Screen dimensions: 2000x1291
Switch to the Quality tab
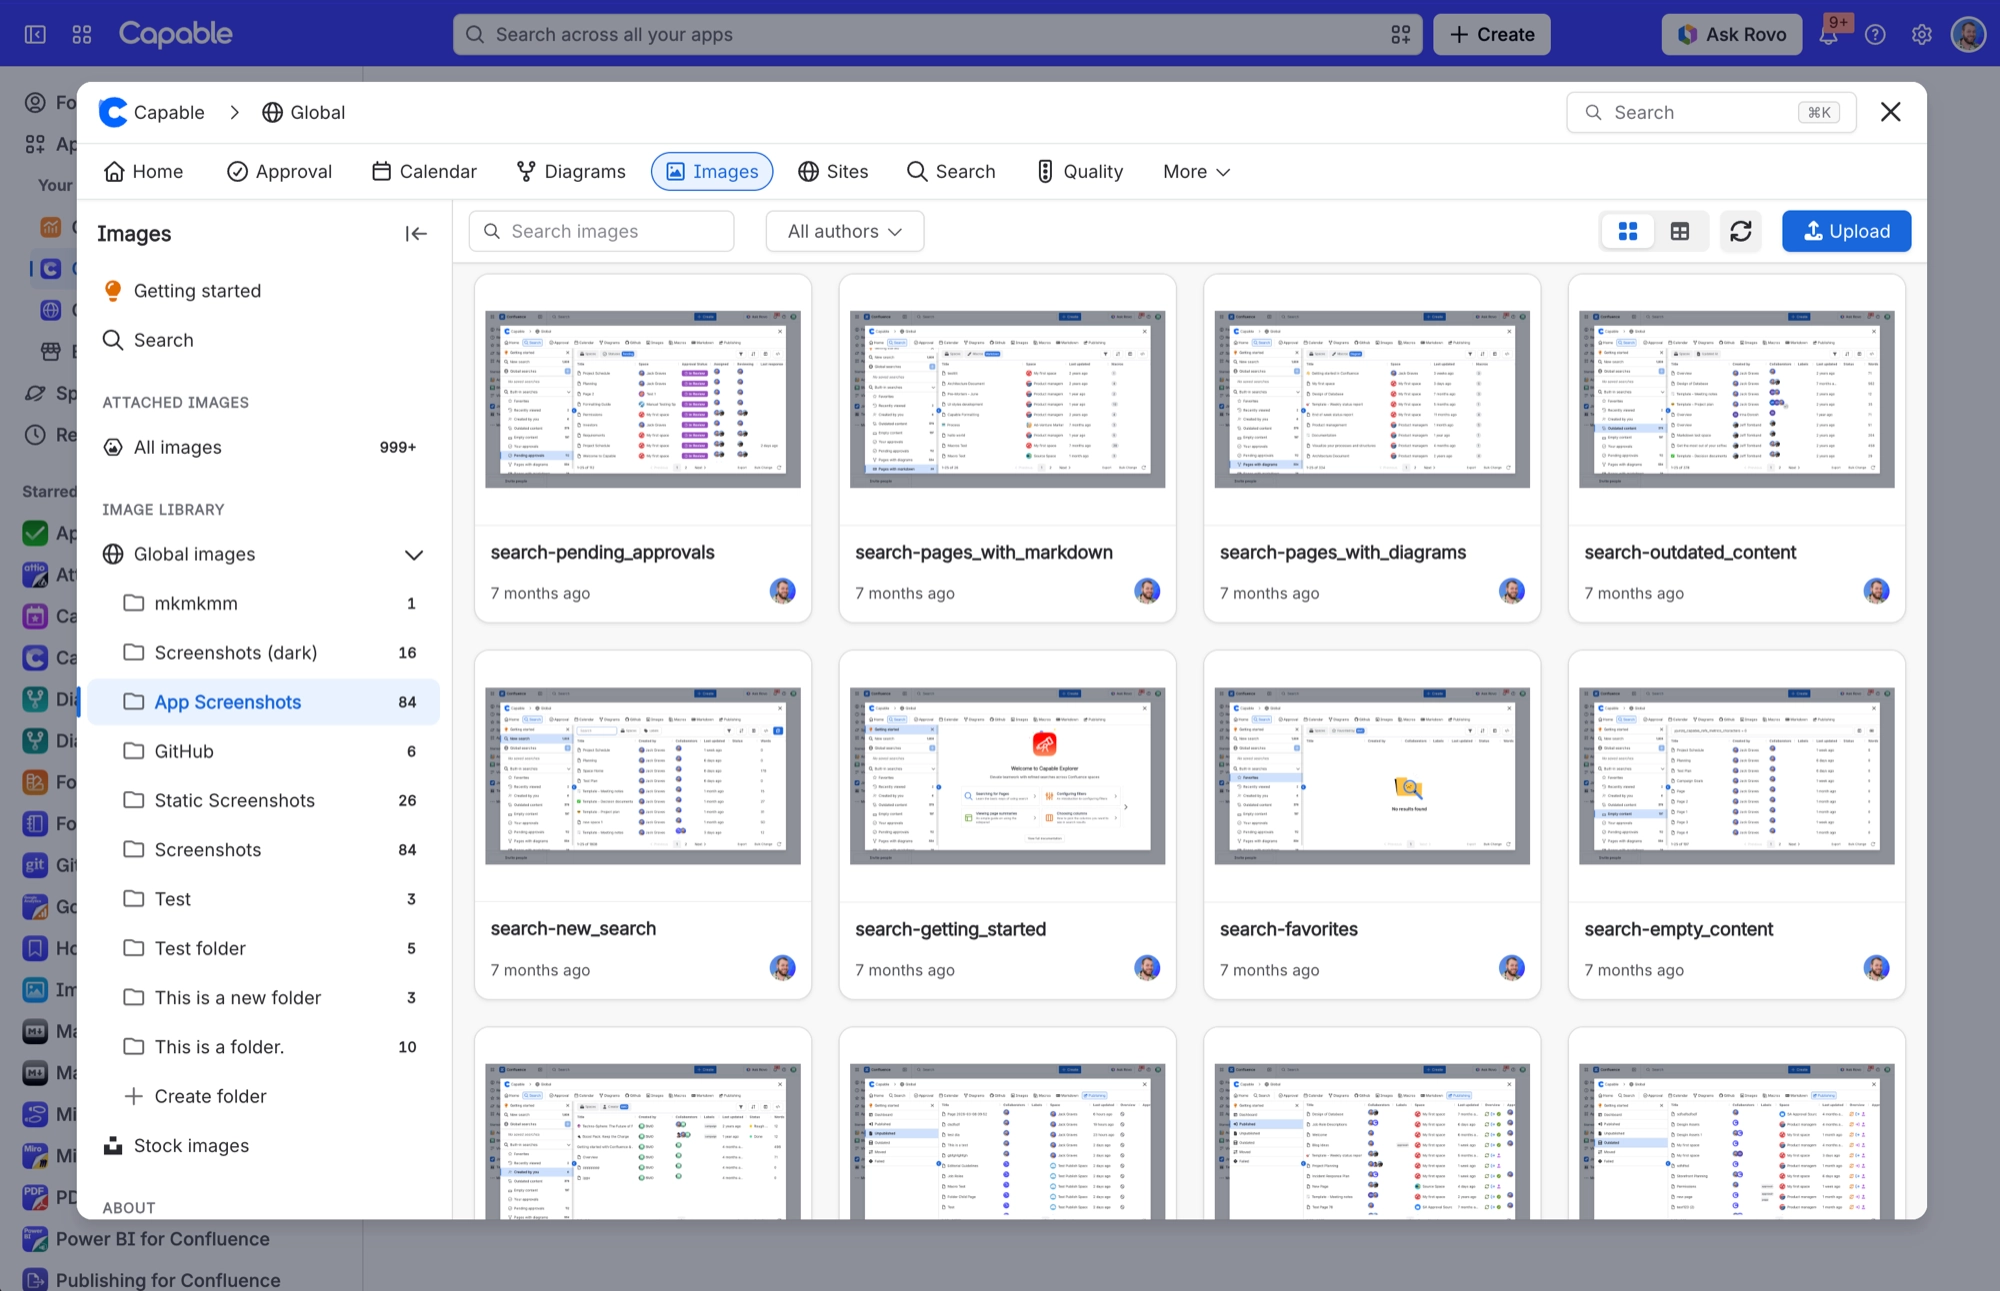[1080, 172]
